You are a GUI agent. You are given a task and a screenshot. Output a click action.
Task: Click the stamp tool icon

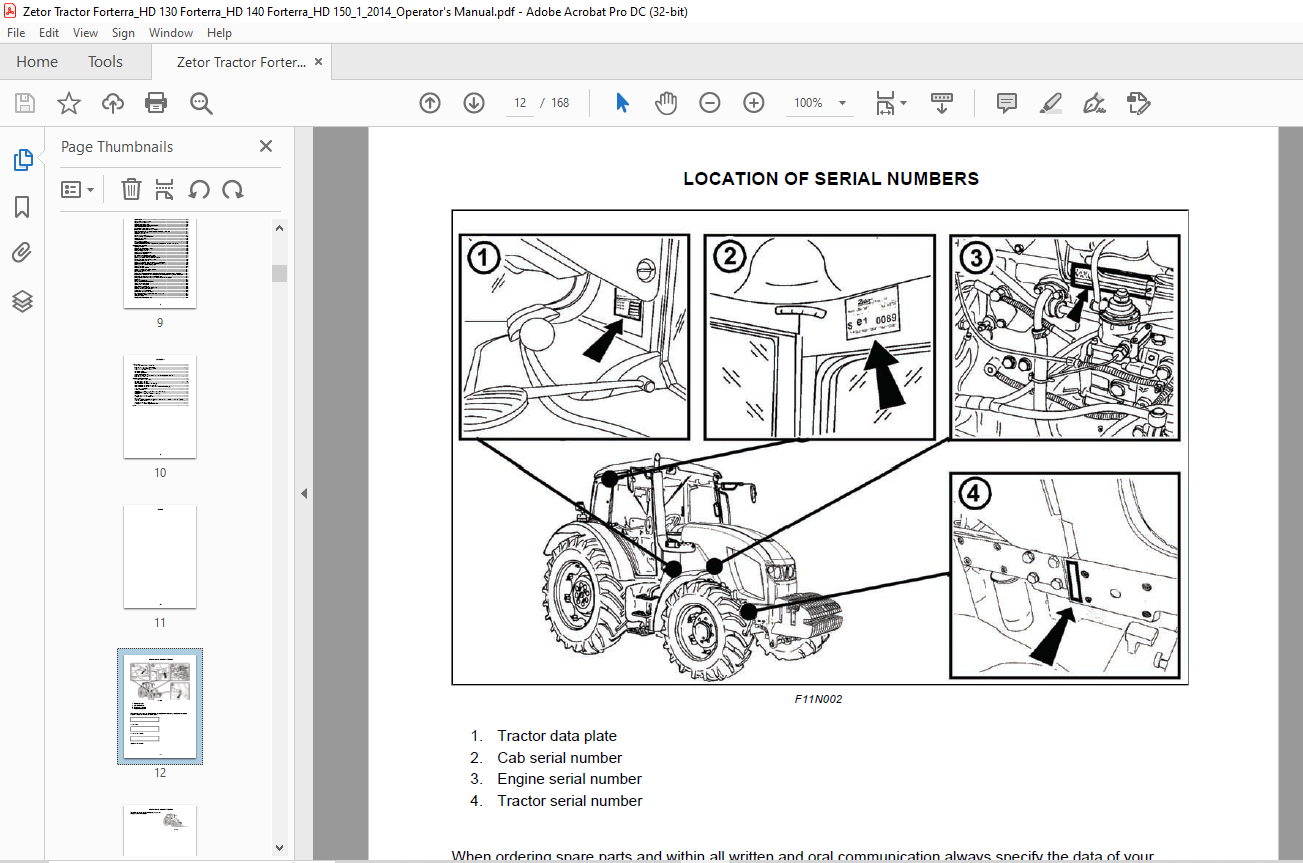pos(1138,103)
